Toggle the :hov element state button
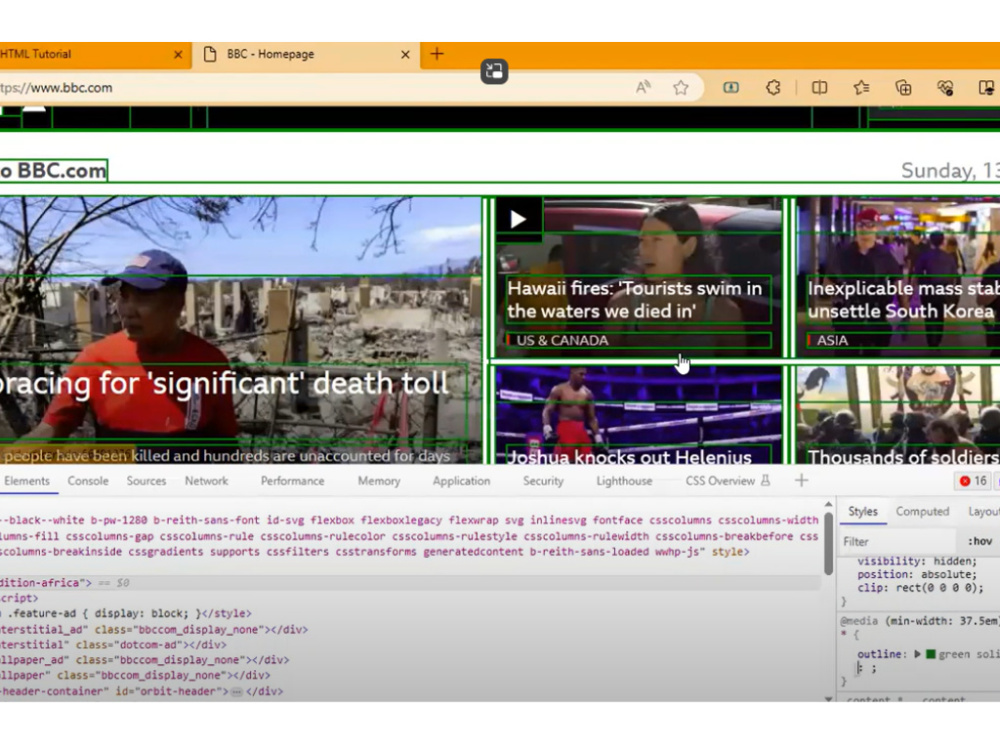1000x750 pixels. pos(980,541)
